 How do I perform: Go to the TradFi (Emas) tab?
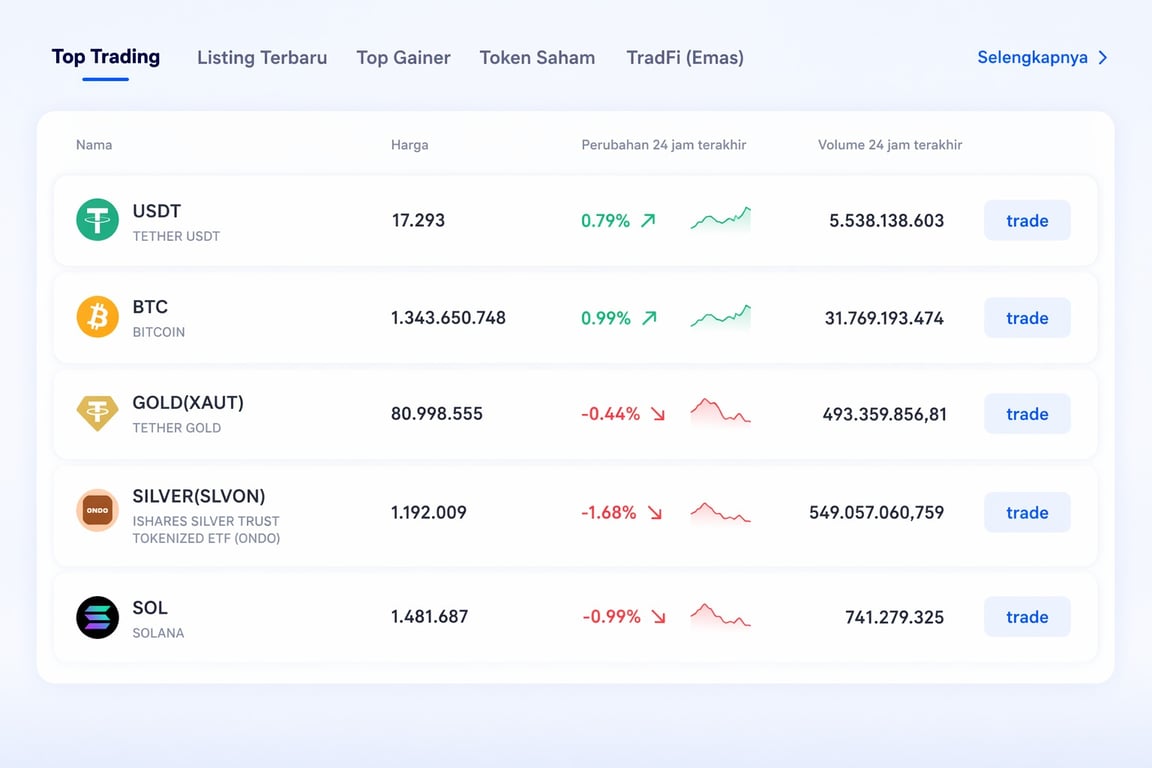(x=685, y=58)
